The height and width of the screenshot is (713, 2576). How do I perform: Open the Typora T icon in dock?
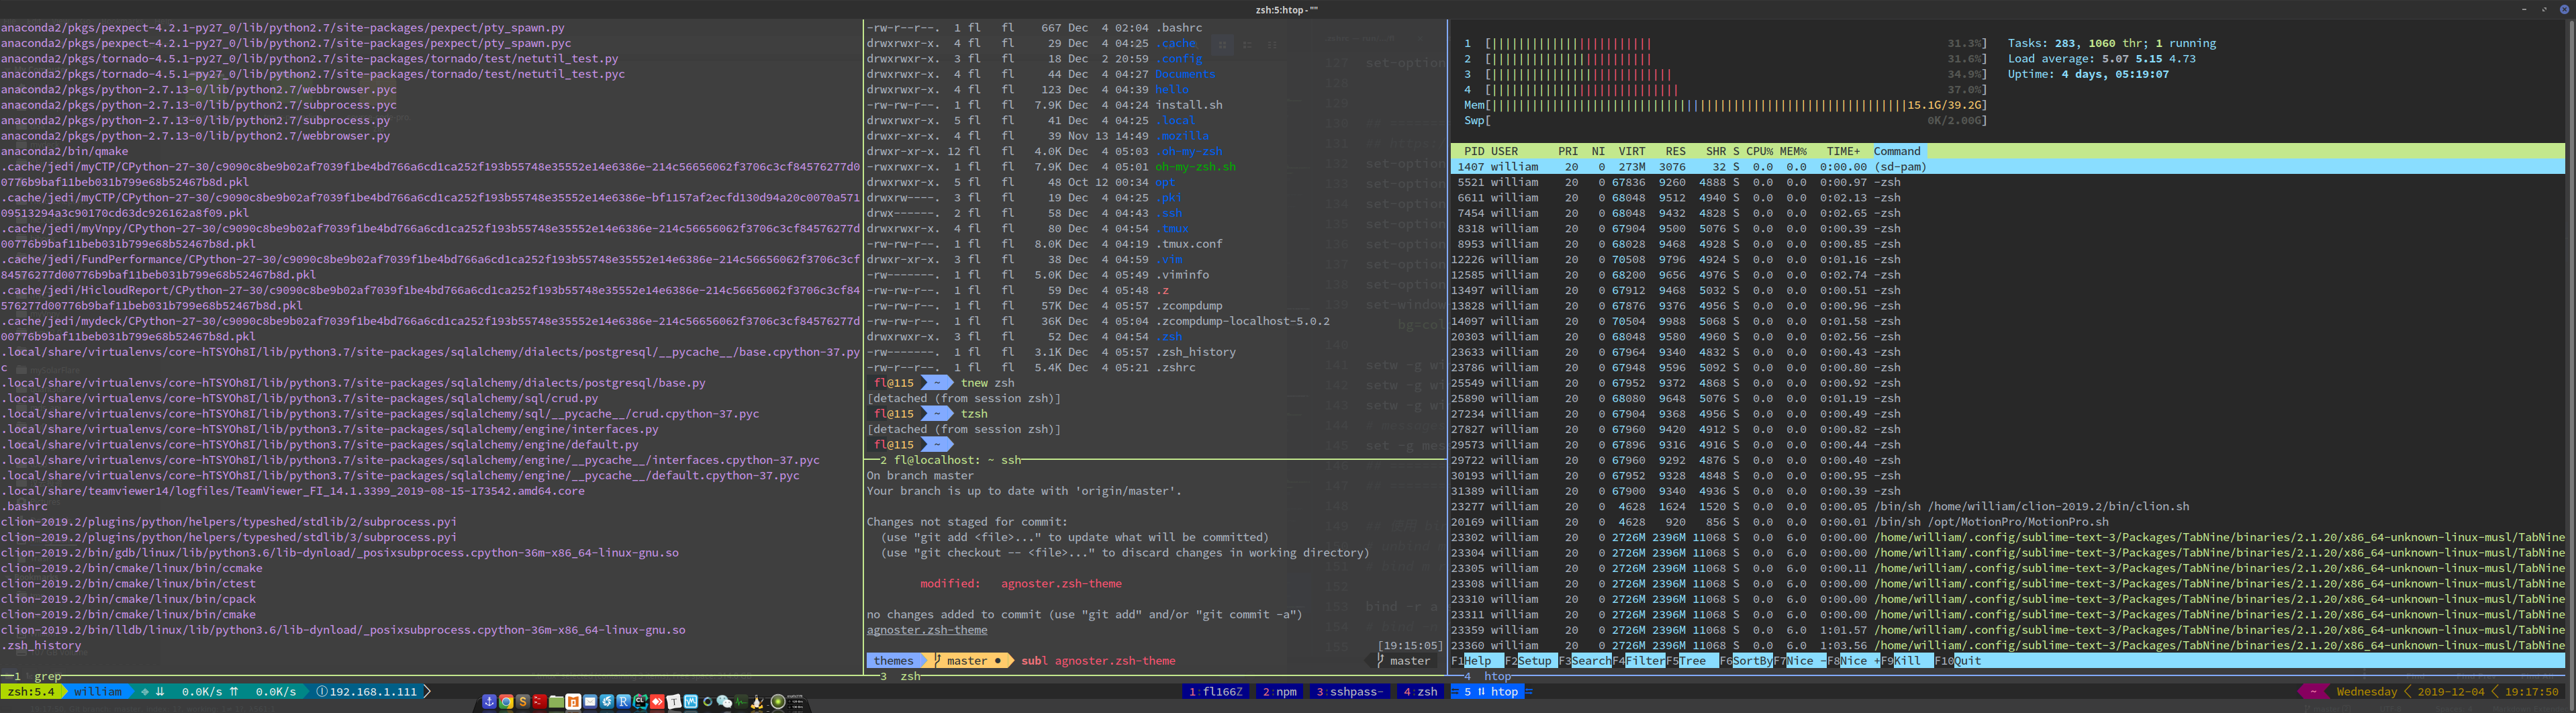tap(674, 702)
